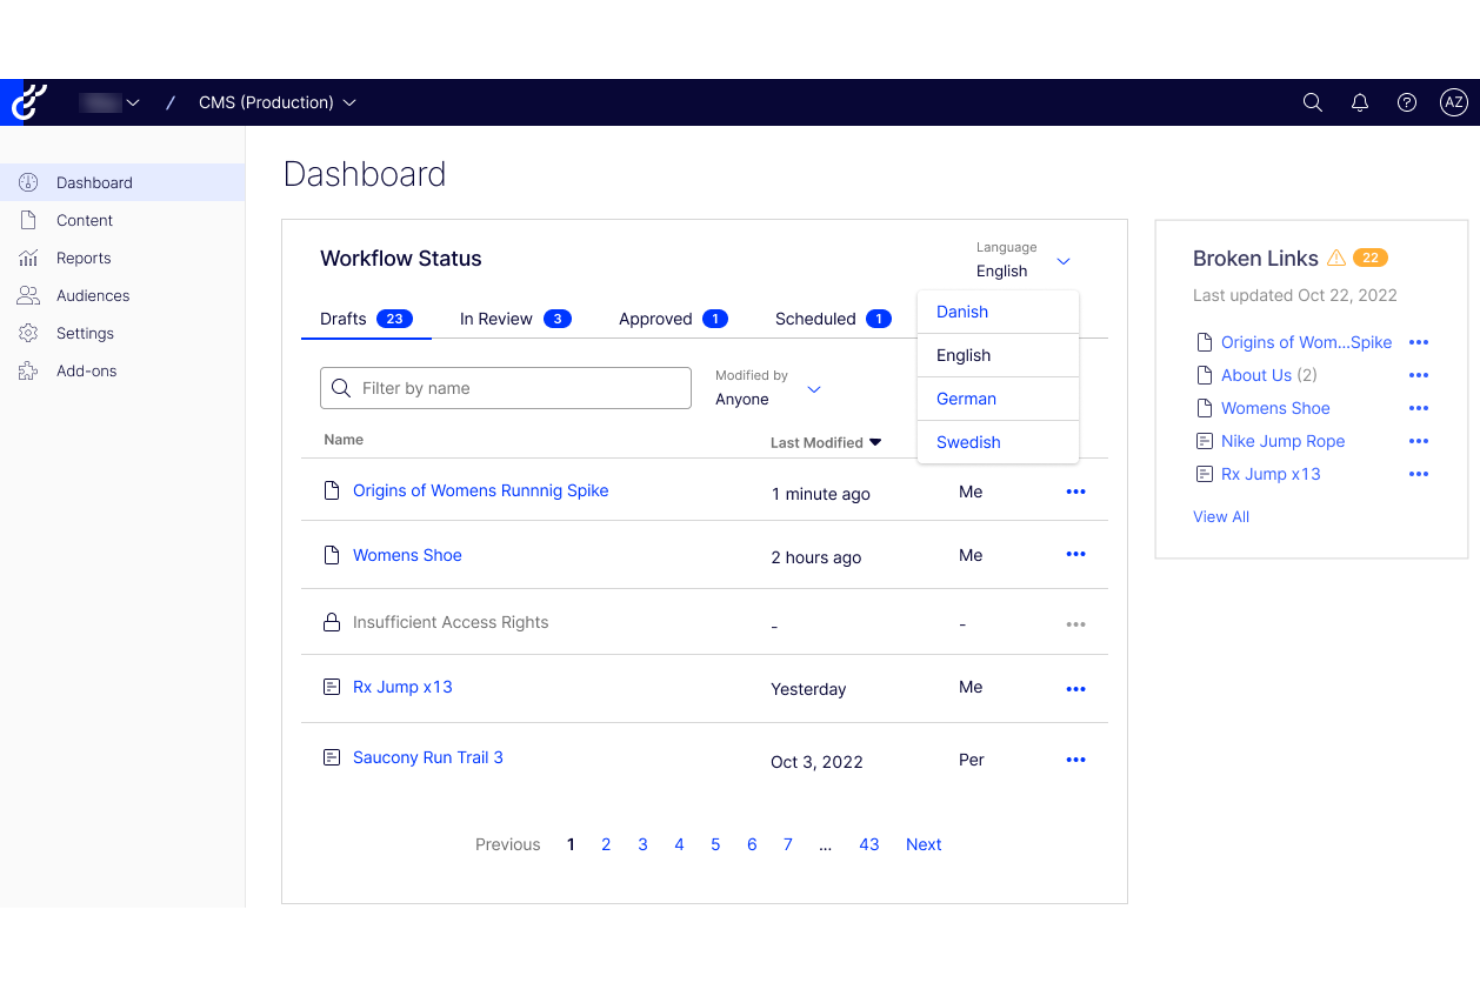Open the help icon in top bar

(x=1406, y=102)
